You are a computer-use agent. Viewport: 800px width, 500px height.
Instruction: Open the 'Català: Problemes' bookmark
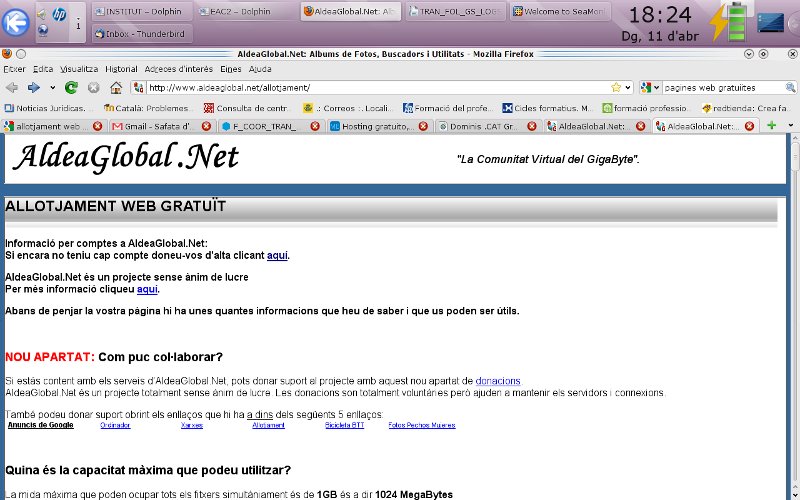pyautogui.click(x=148, y=108)
